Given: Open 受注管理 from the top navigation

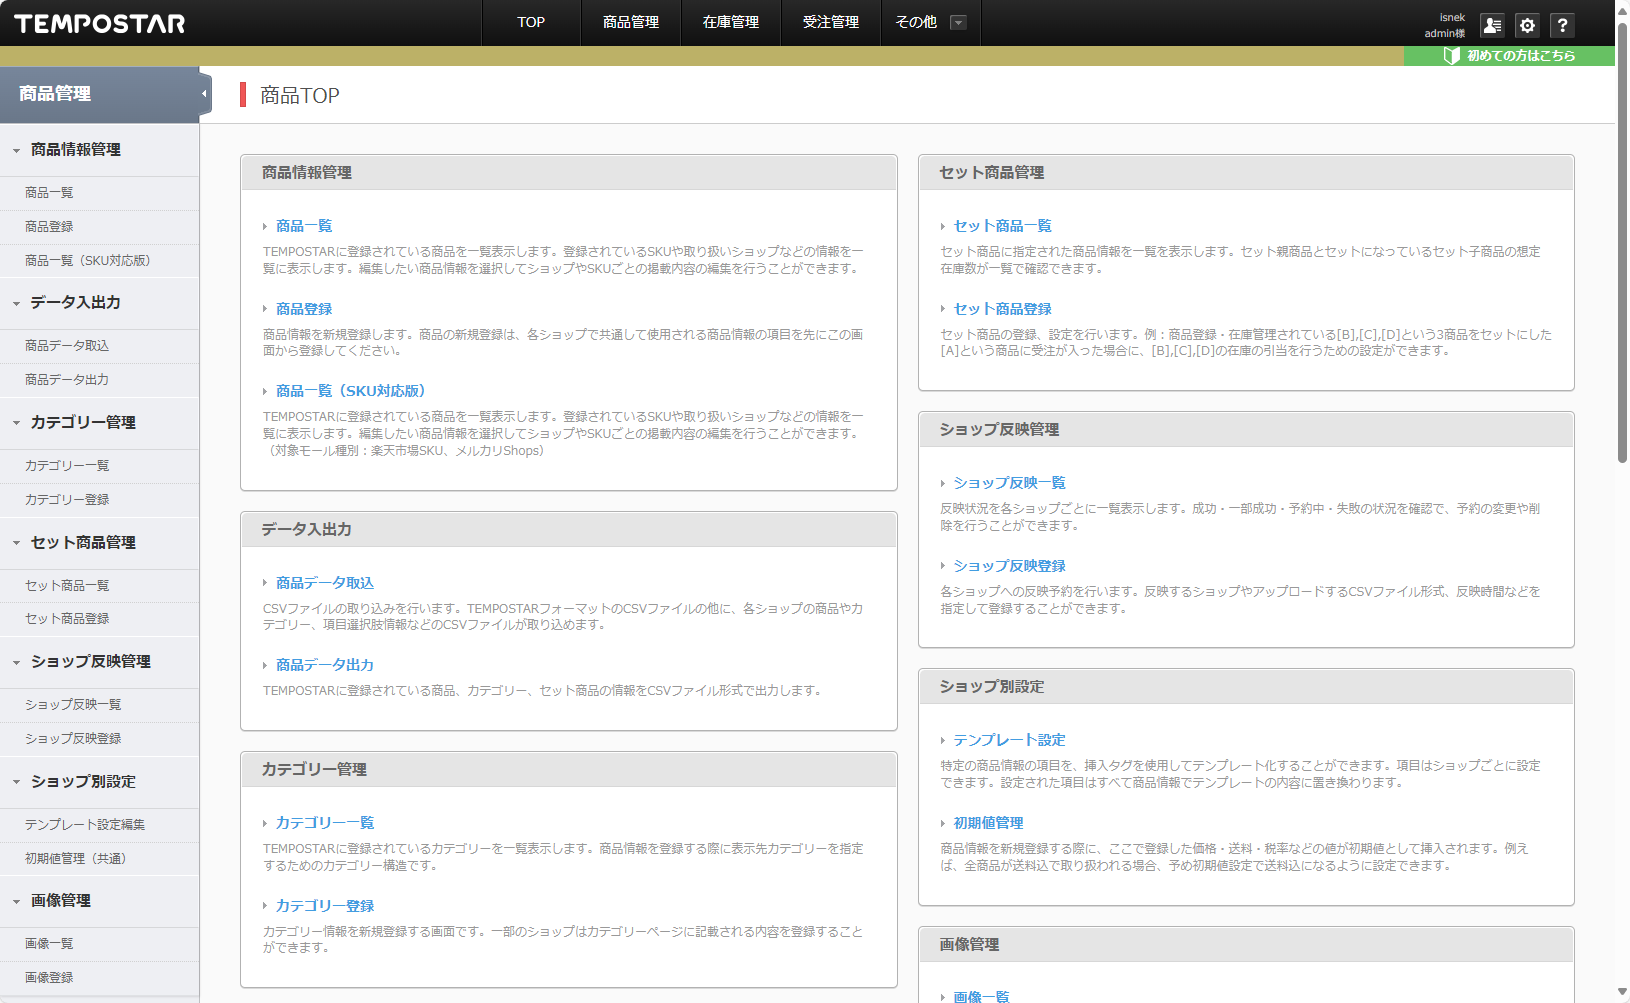Looking at the screenshot, I should tap(830, 22).
